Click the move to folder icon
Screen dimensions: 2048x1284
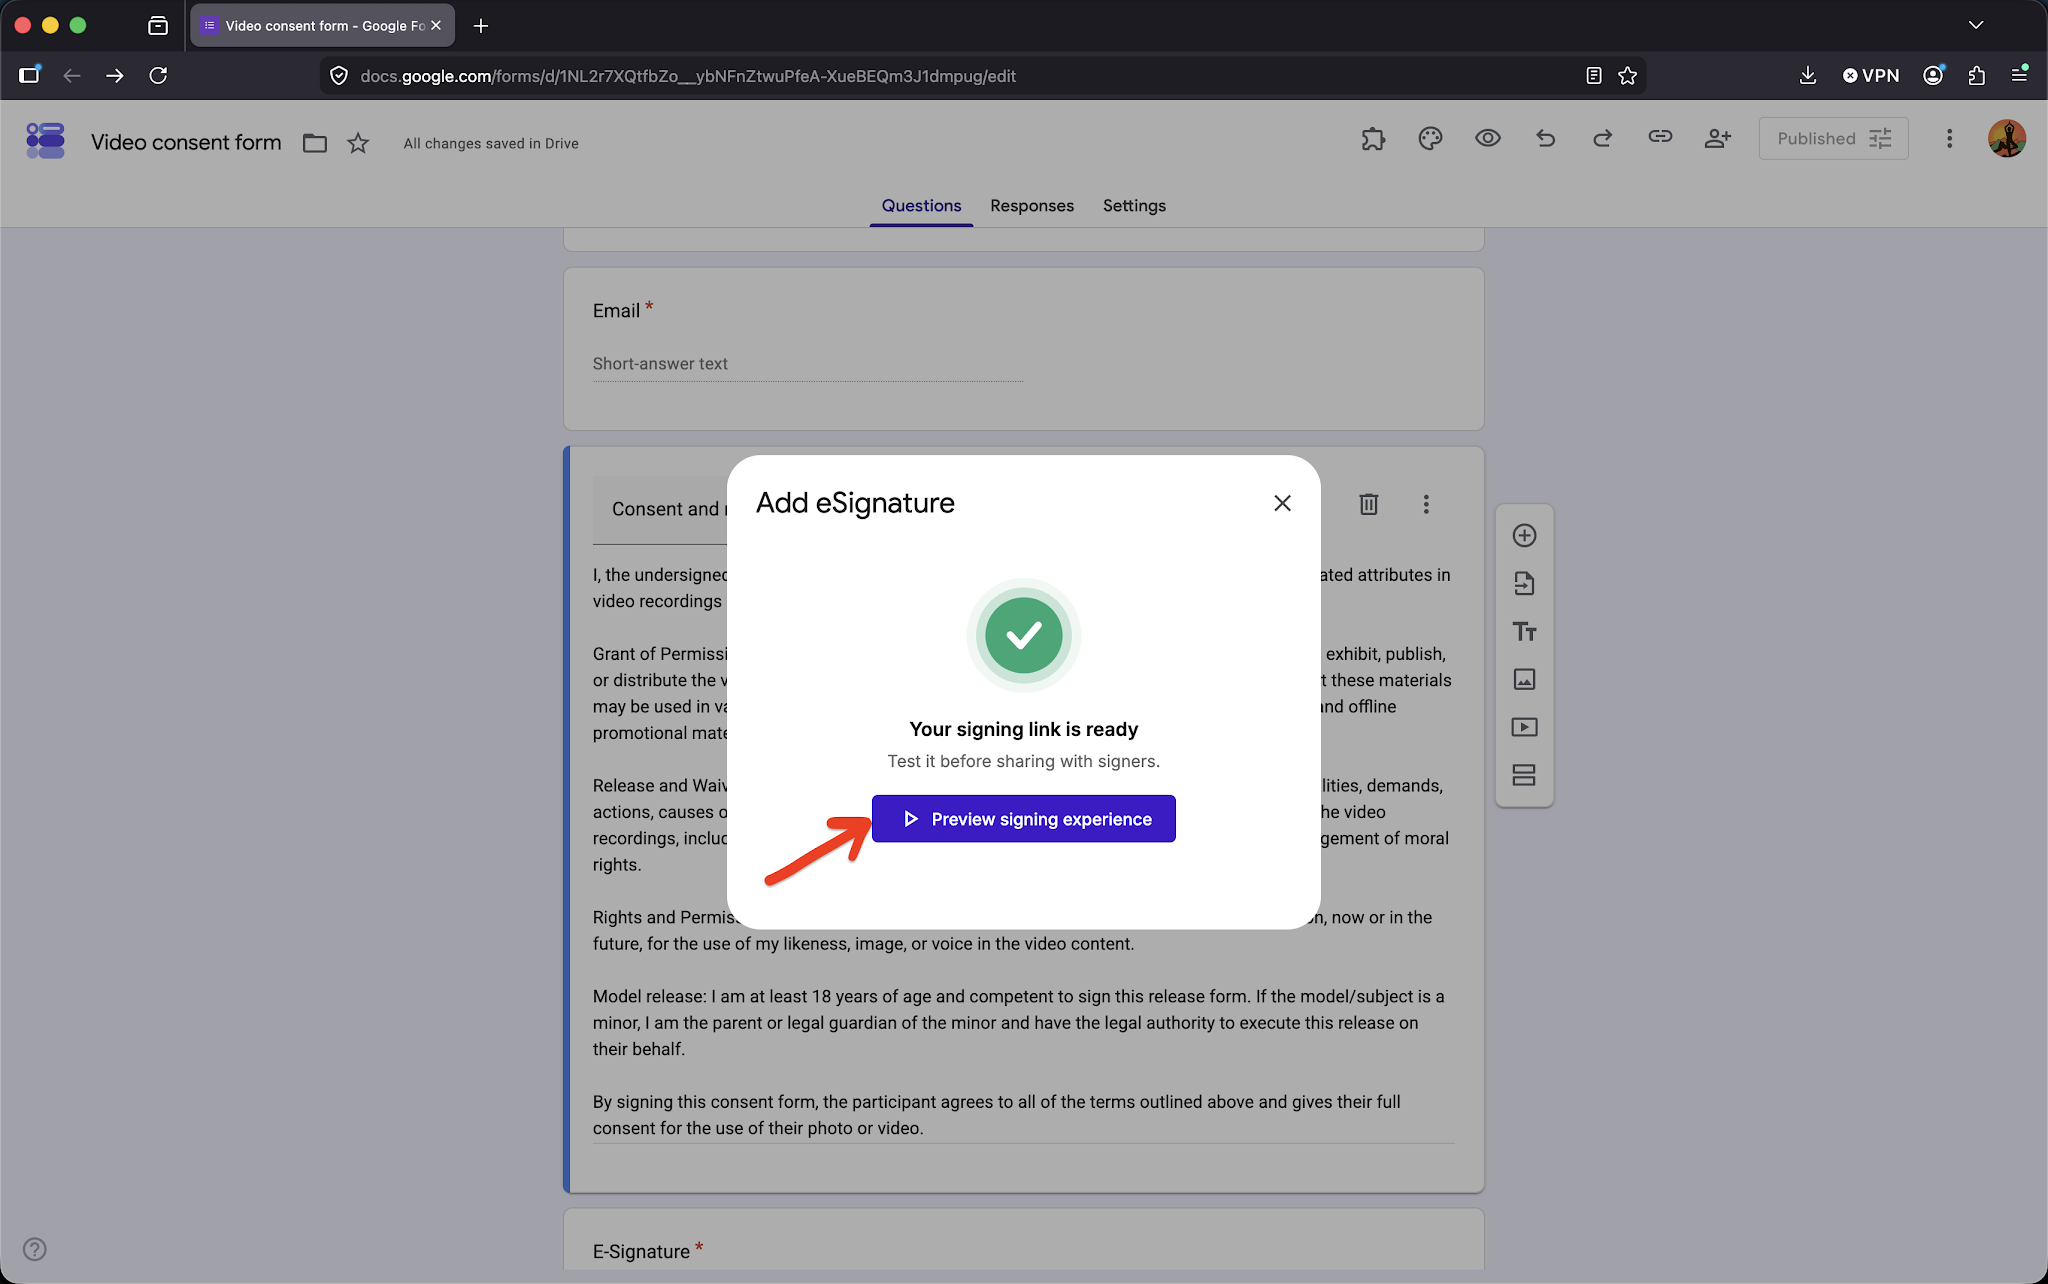click(315, 143)
